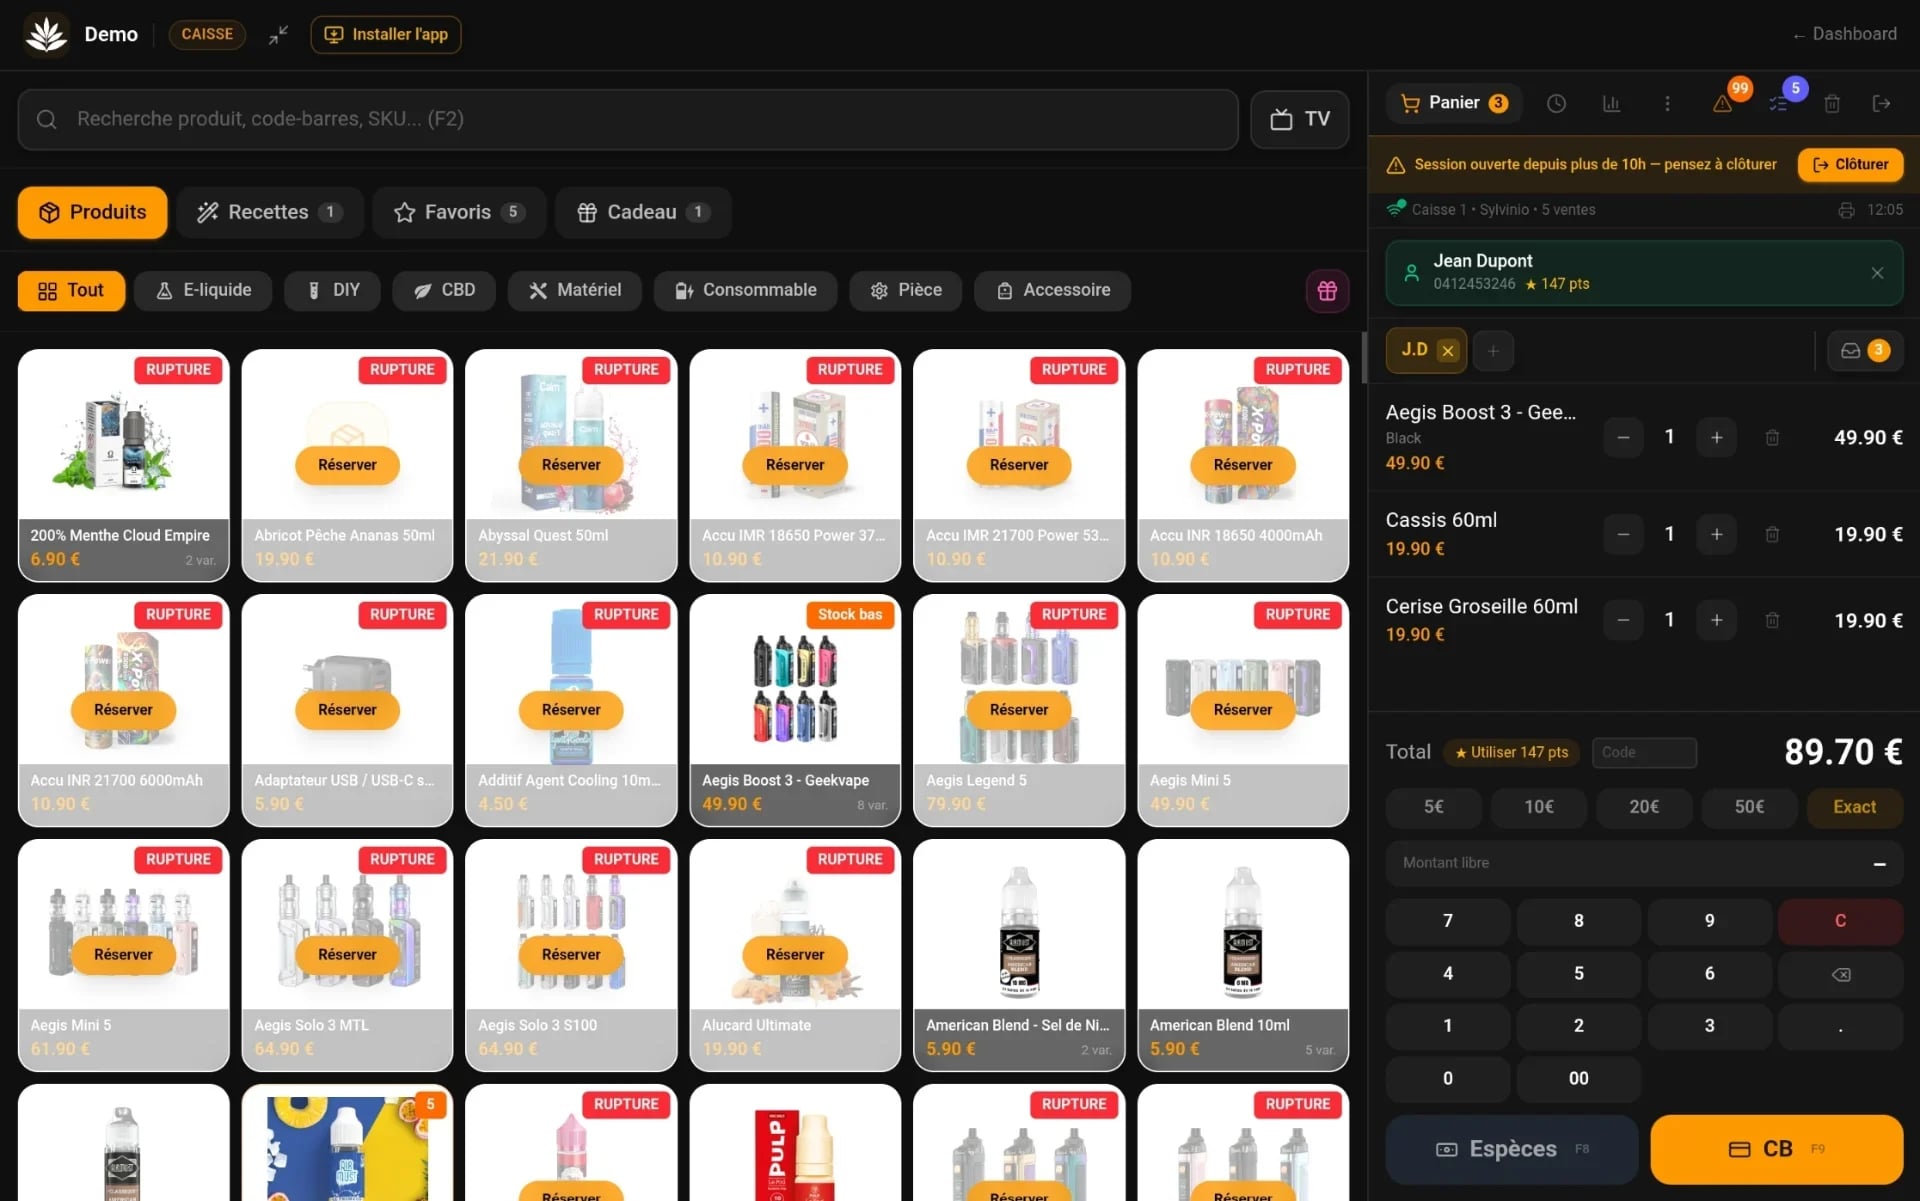Open the stock alerts warning icon
This screenshot has width=1920, height=1201.
1723,103
